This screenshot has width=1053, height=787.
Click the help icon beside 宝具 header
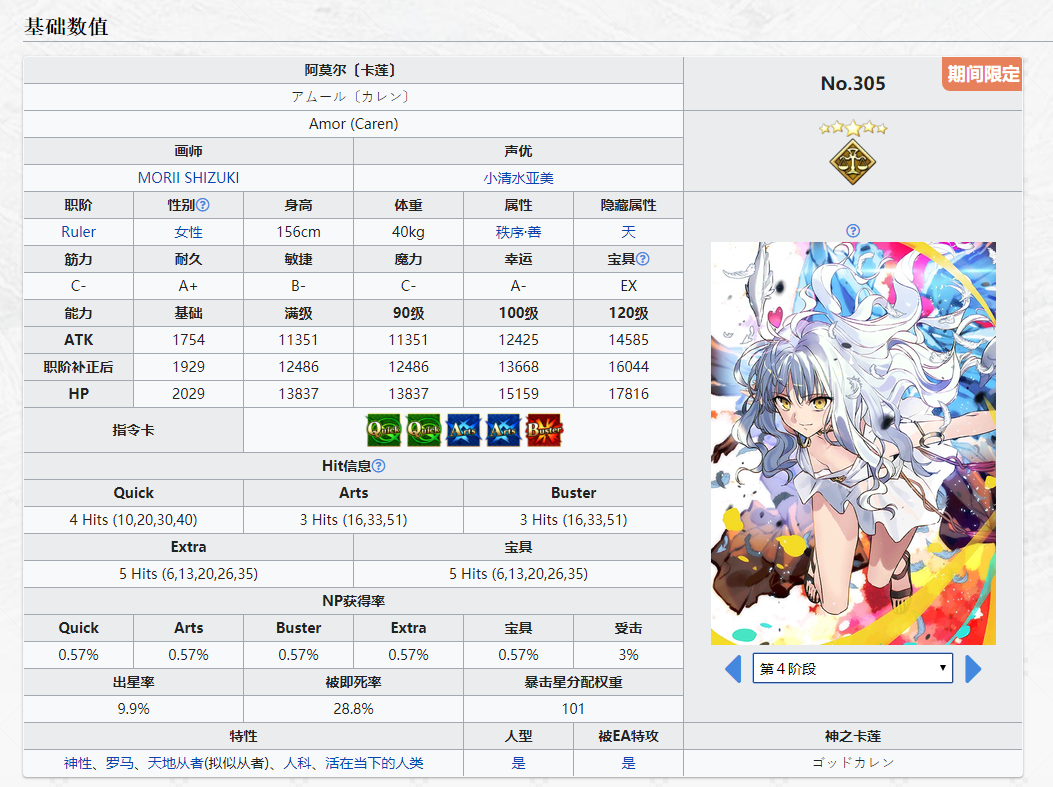click(x=643, y=259)
